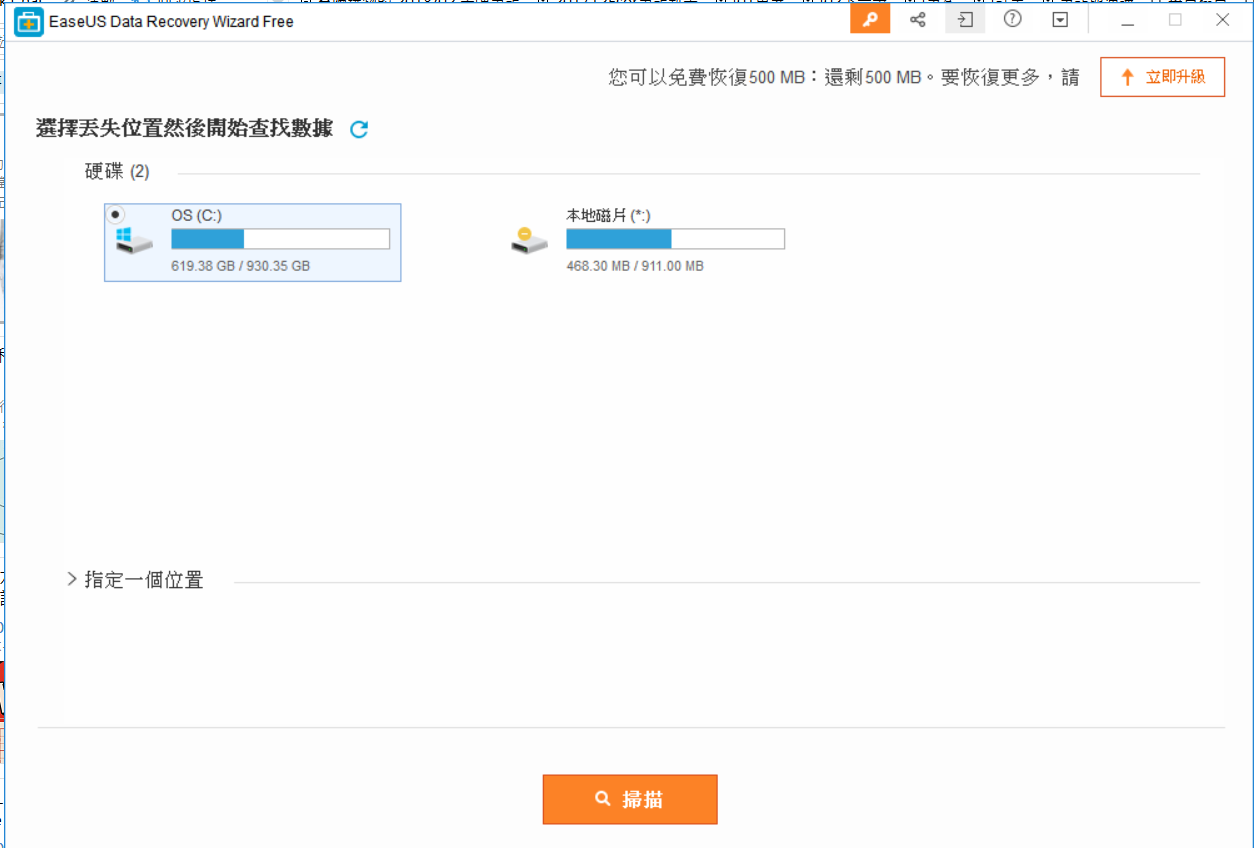
Task: Click the 選擇丟失位置然後開始查找數據 heading
Action: click(184, 129)
